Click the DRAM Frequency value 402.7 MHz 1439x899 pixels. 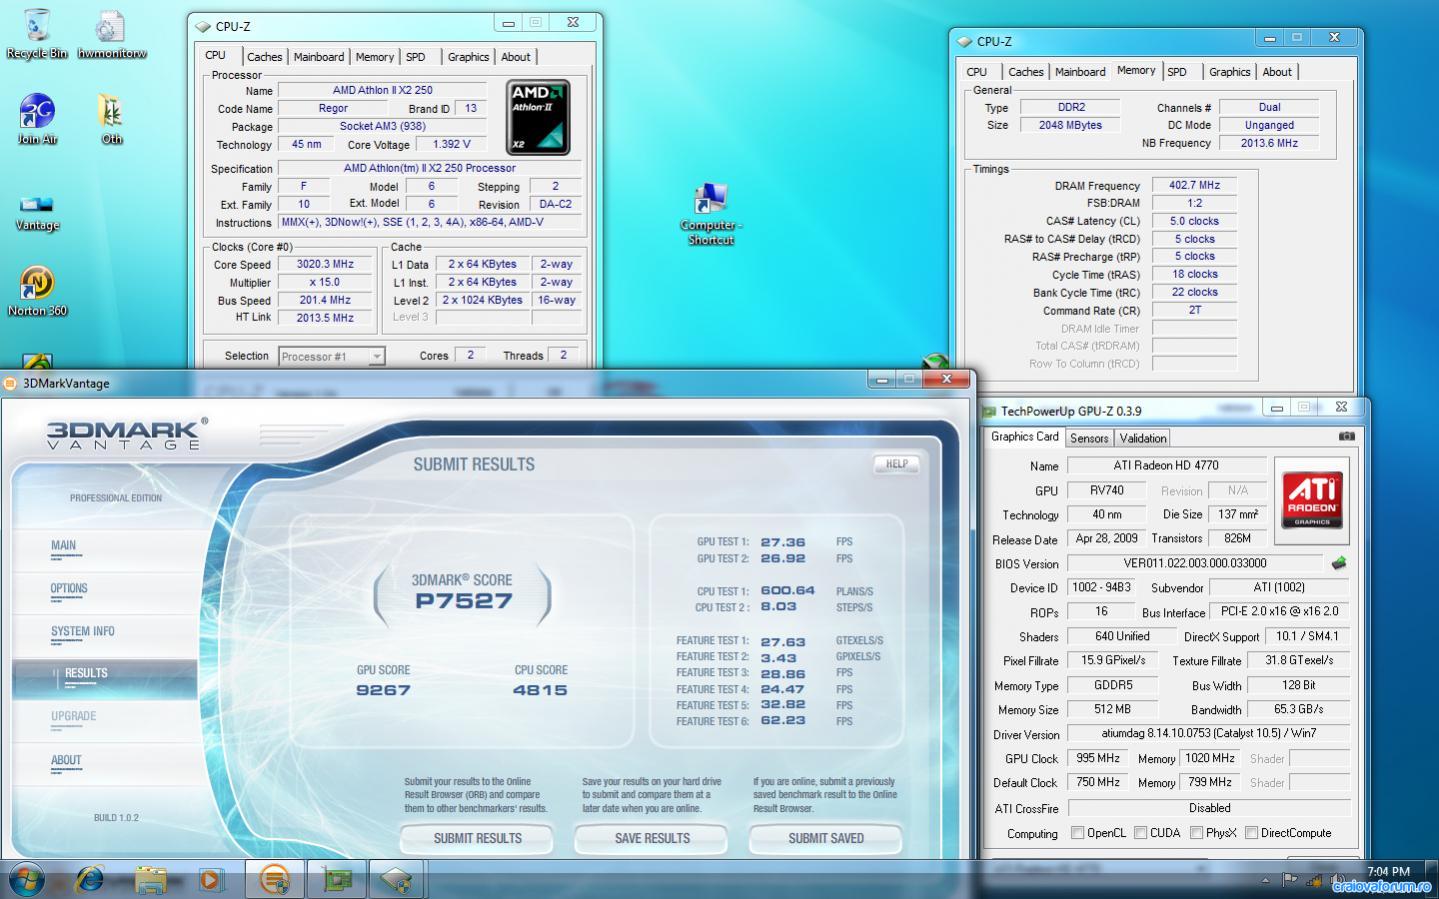point(1194,185)
